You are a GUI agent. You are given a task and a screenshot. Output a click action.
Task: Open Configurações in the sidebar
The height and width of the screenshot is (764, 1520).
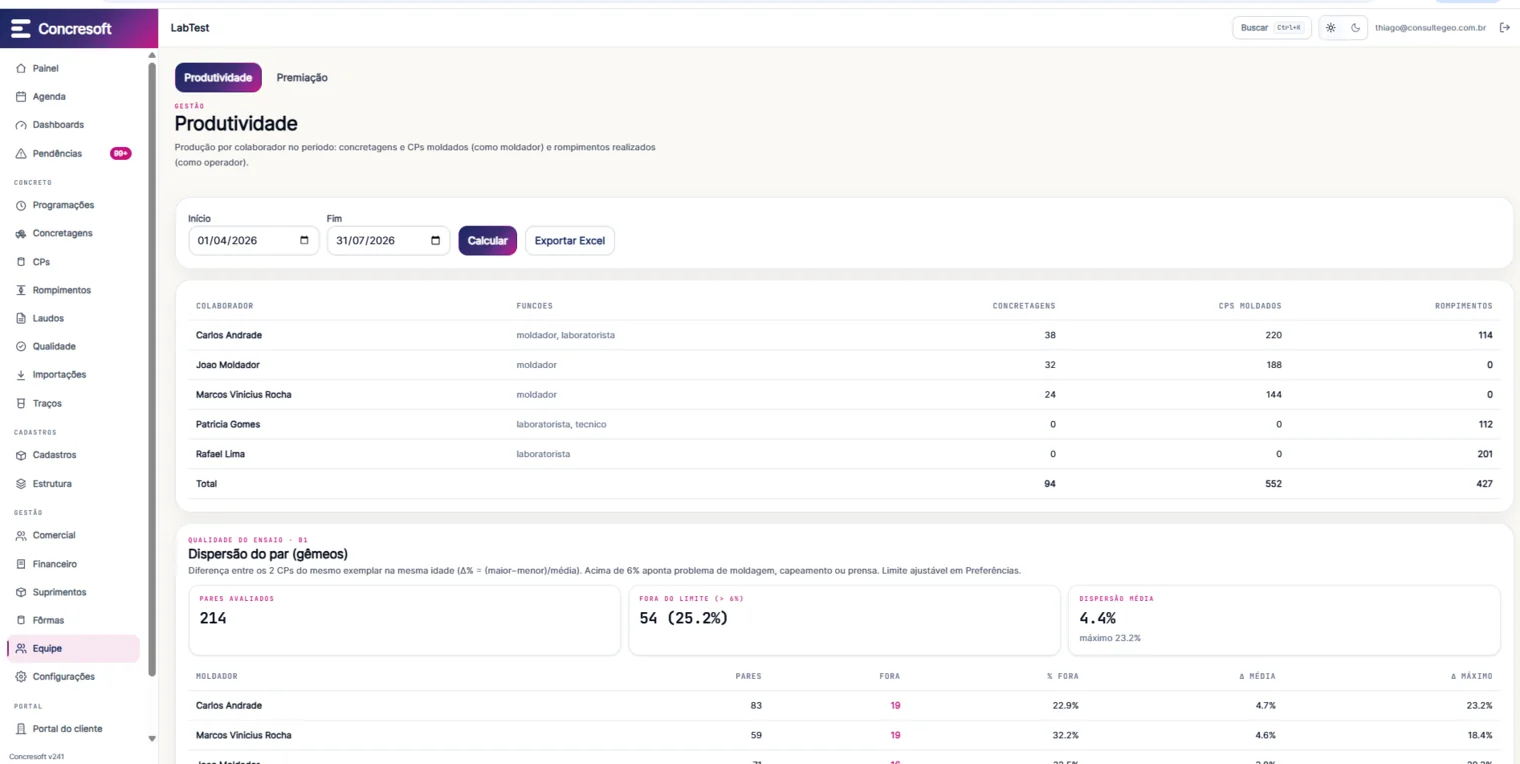coord(63,677)
